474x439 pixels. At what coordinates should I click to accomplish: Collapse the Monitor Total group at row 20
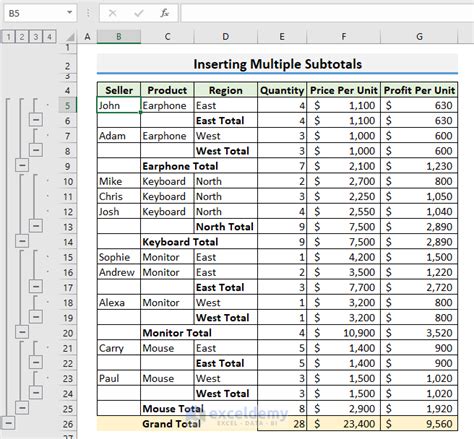(22, 332)
